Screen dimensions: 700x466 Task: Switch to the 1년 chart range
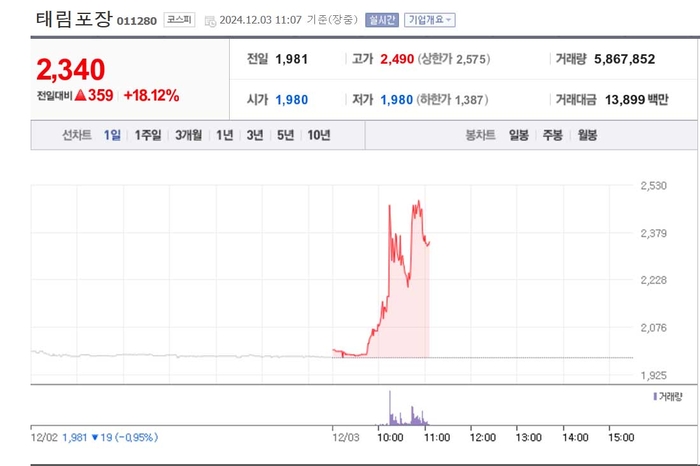(225, 135)
